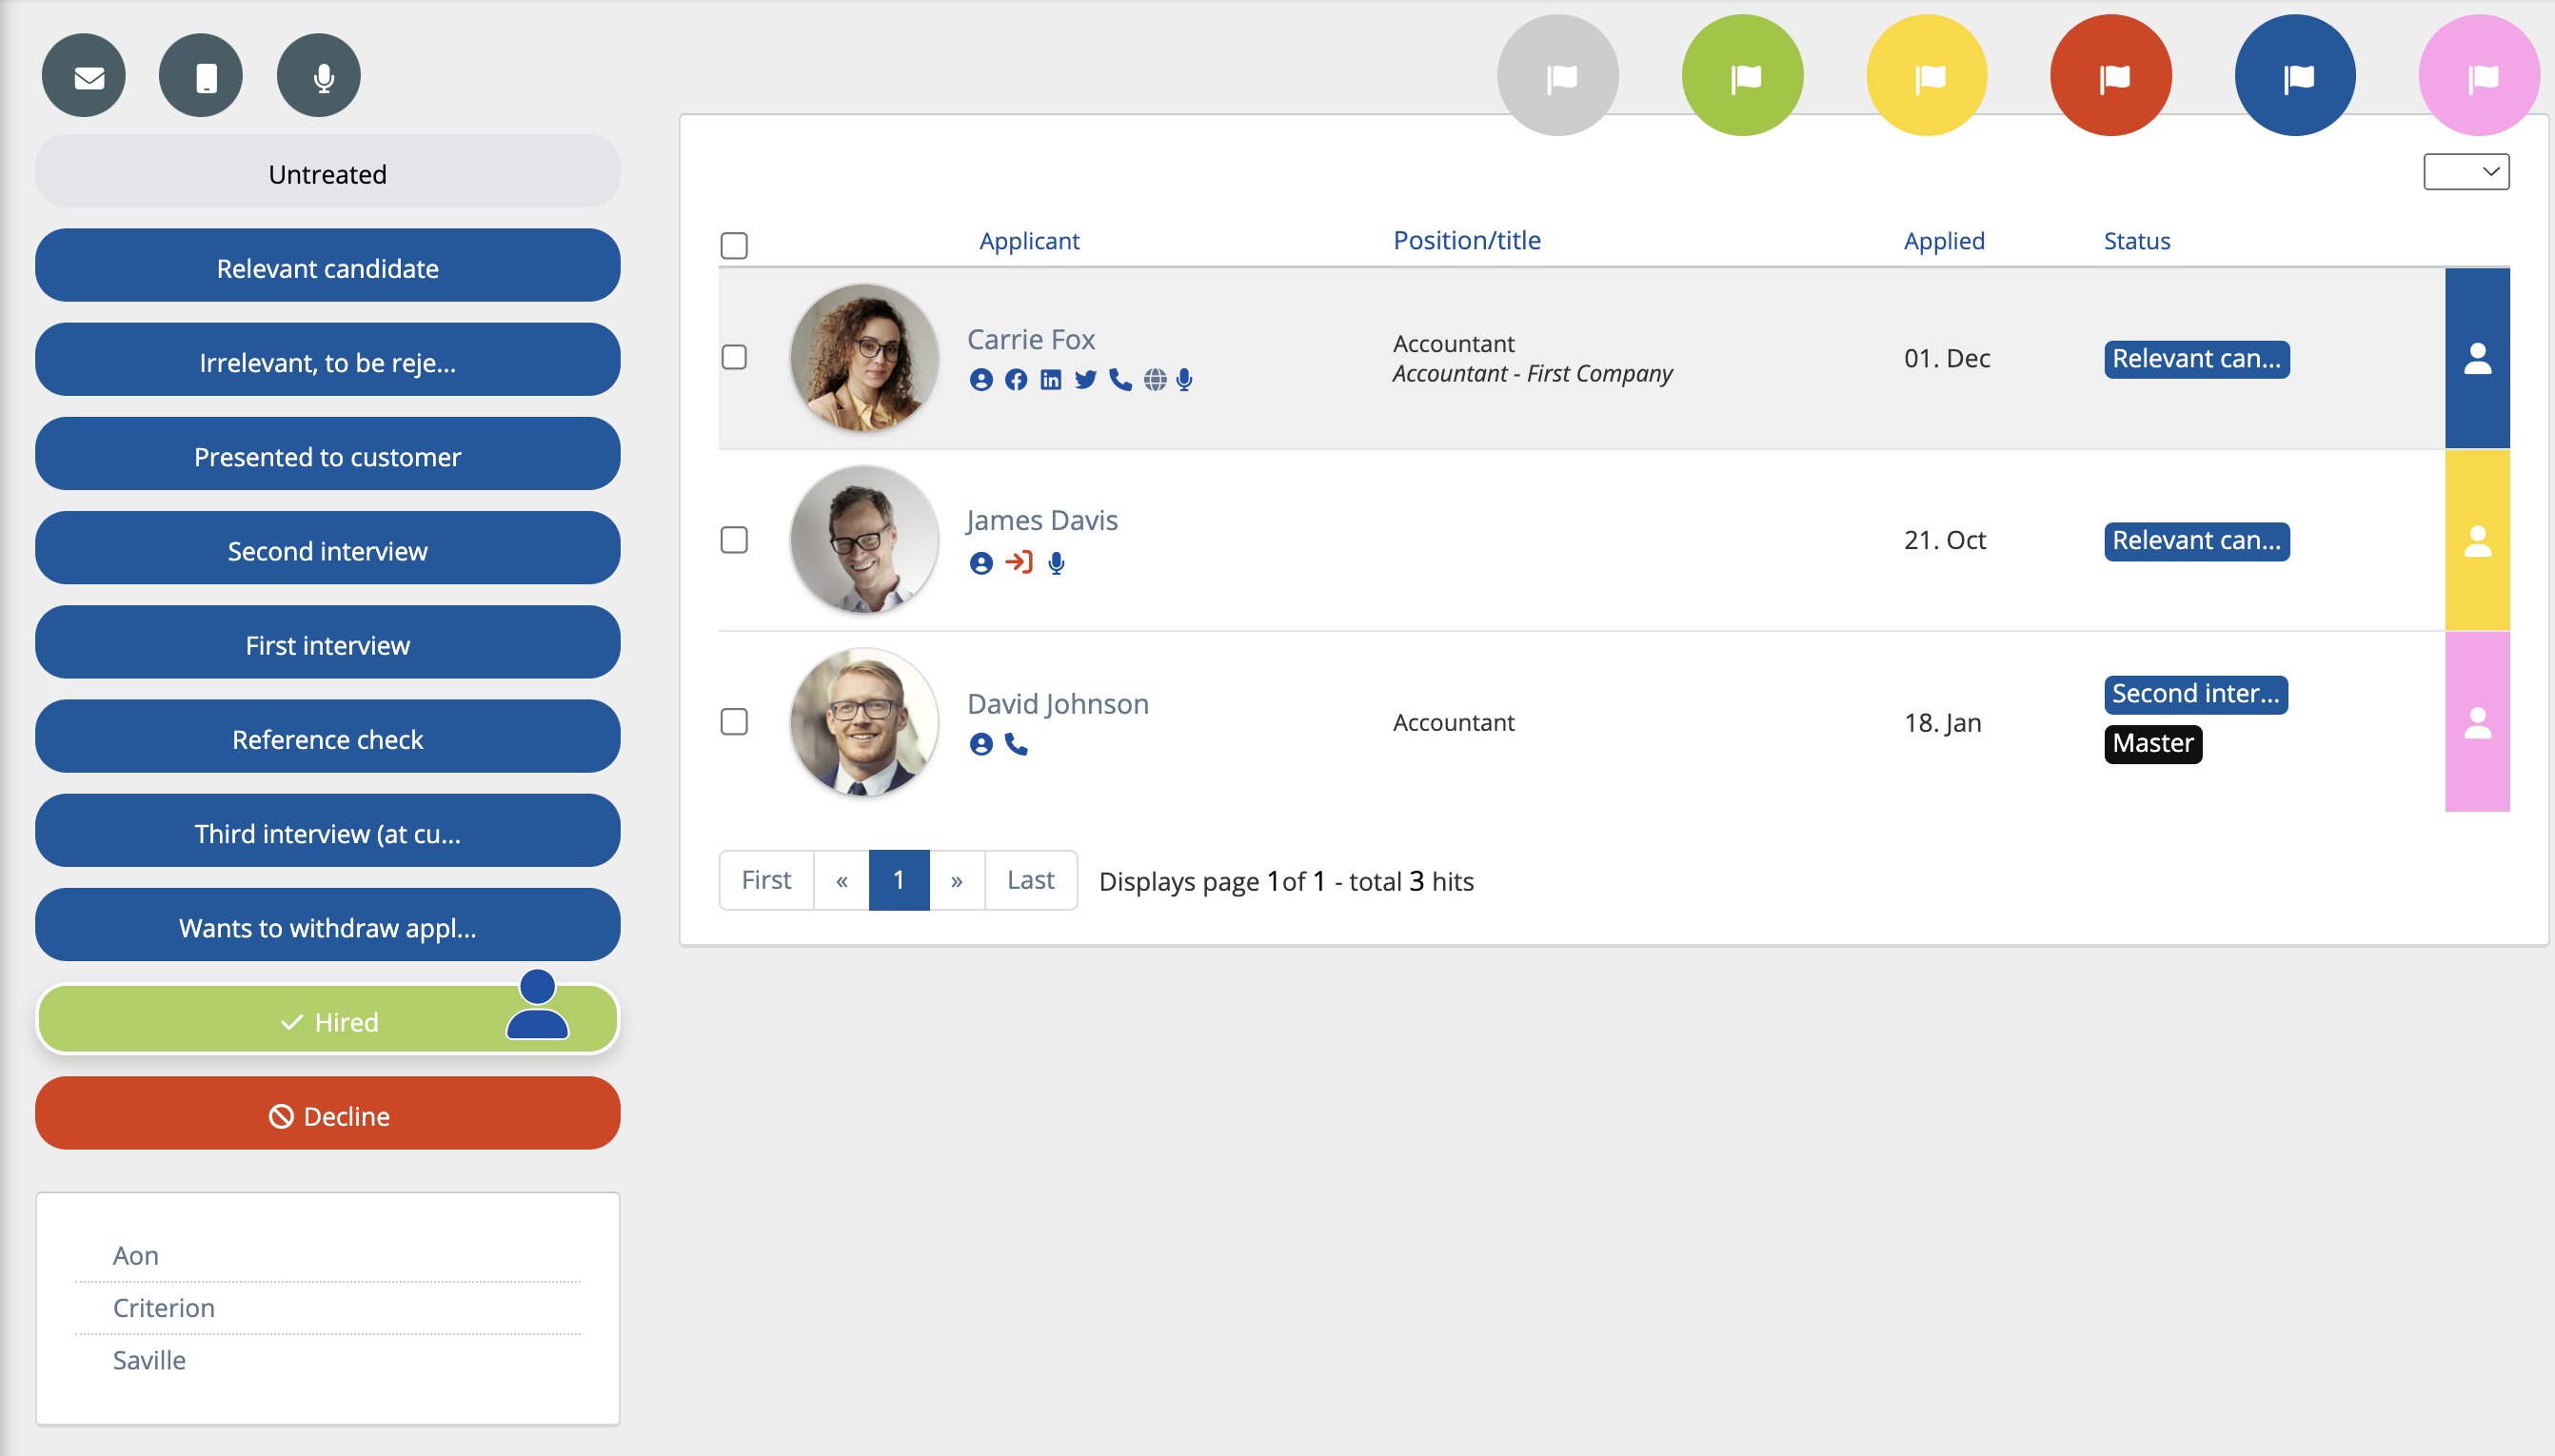Check the James Davis row checkbox
Screen dimensions: 2555x1456
point(734,540)
